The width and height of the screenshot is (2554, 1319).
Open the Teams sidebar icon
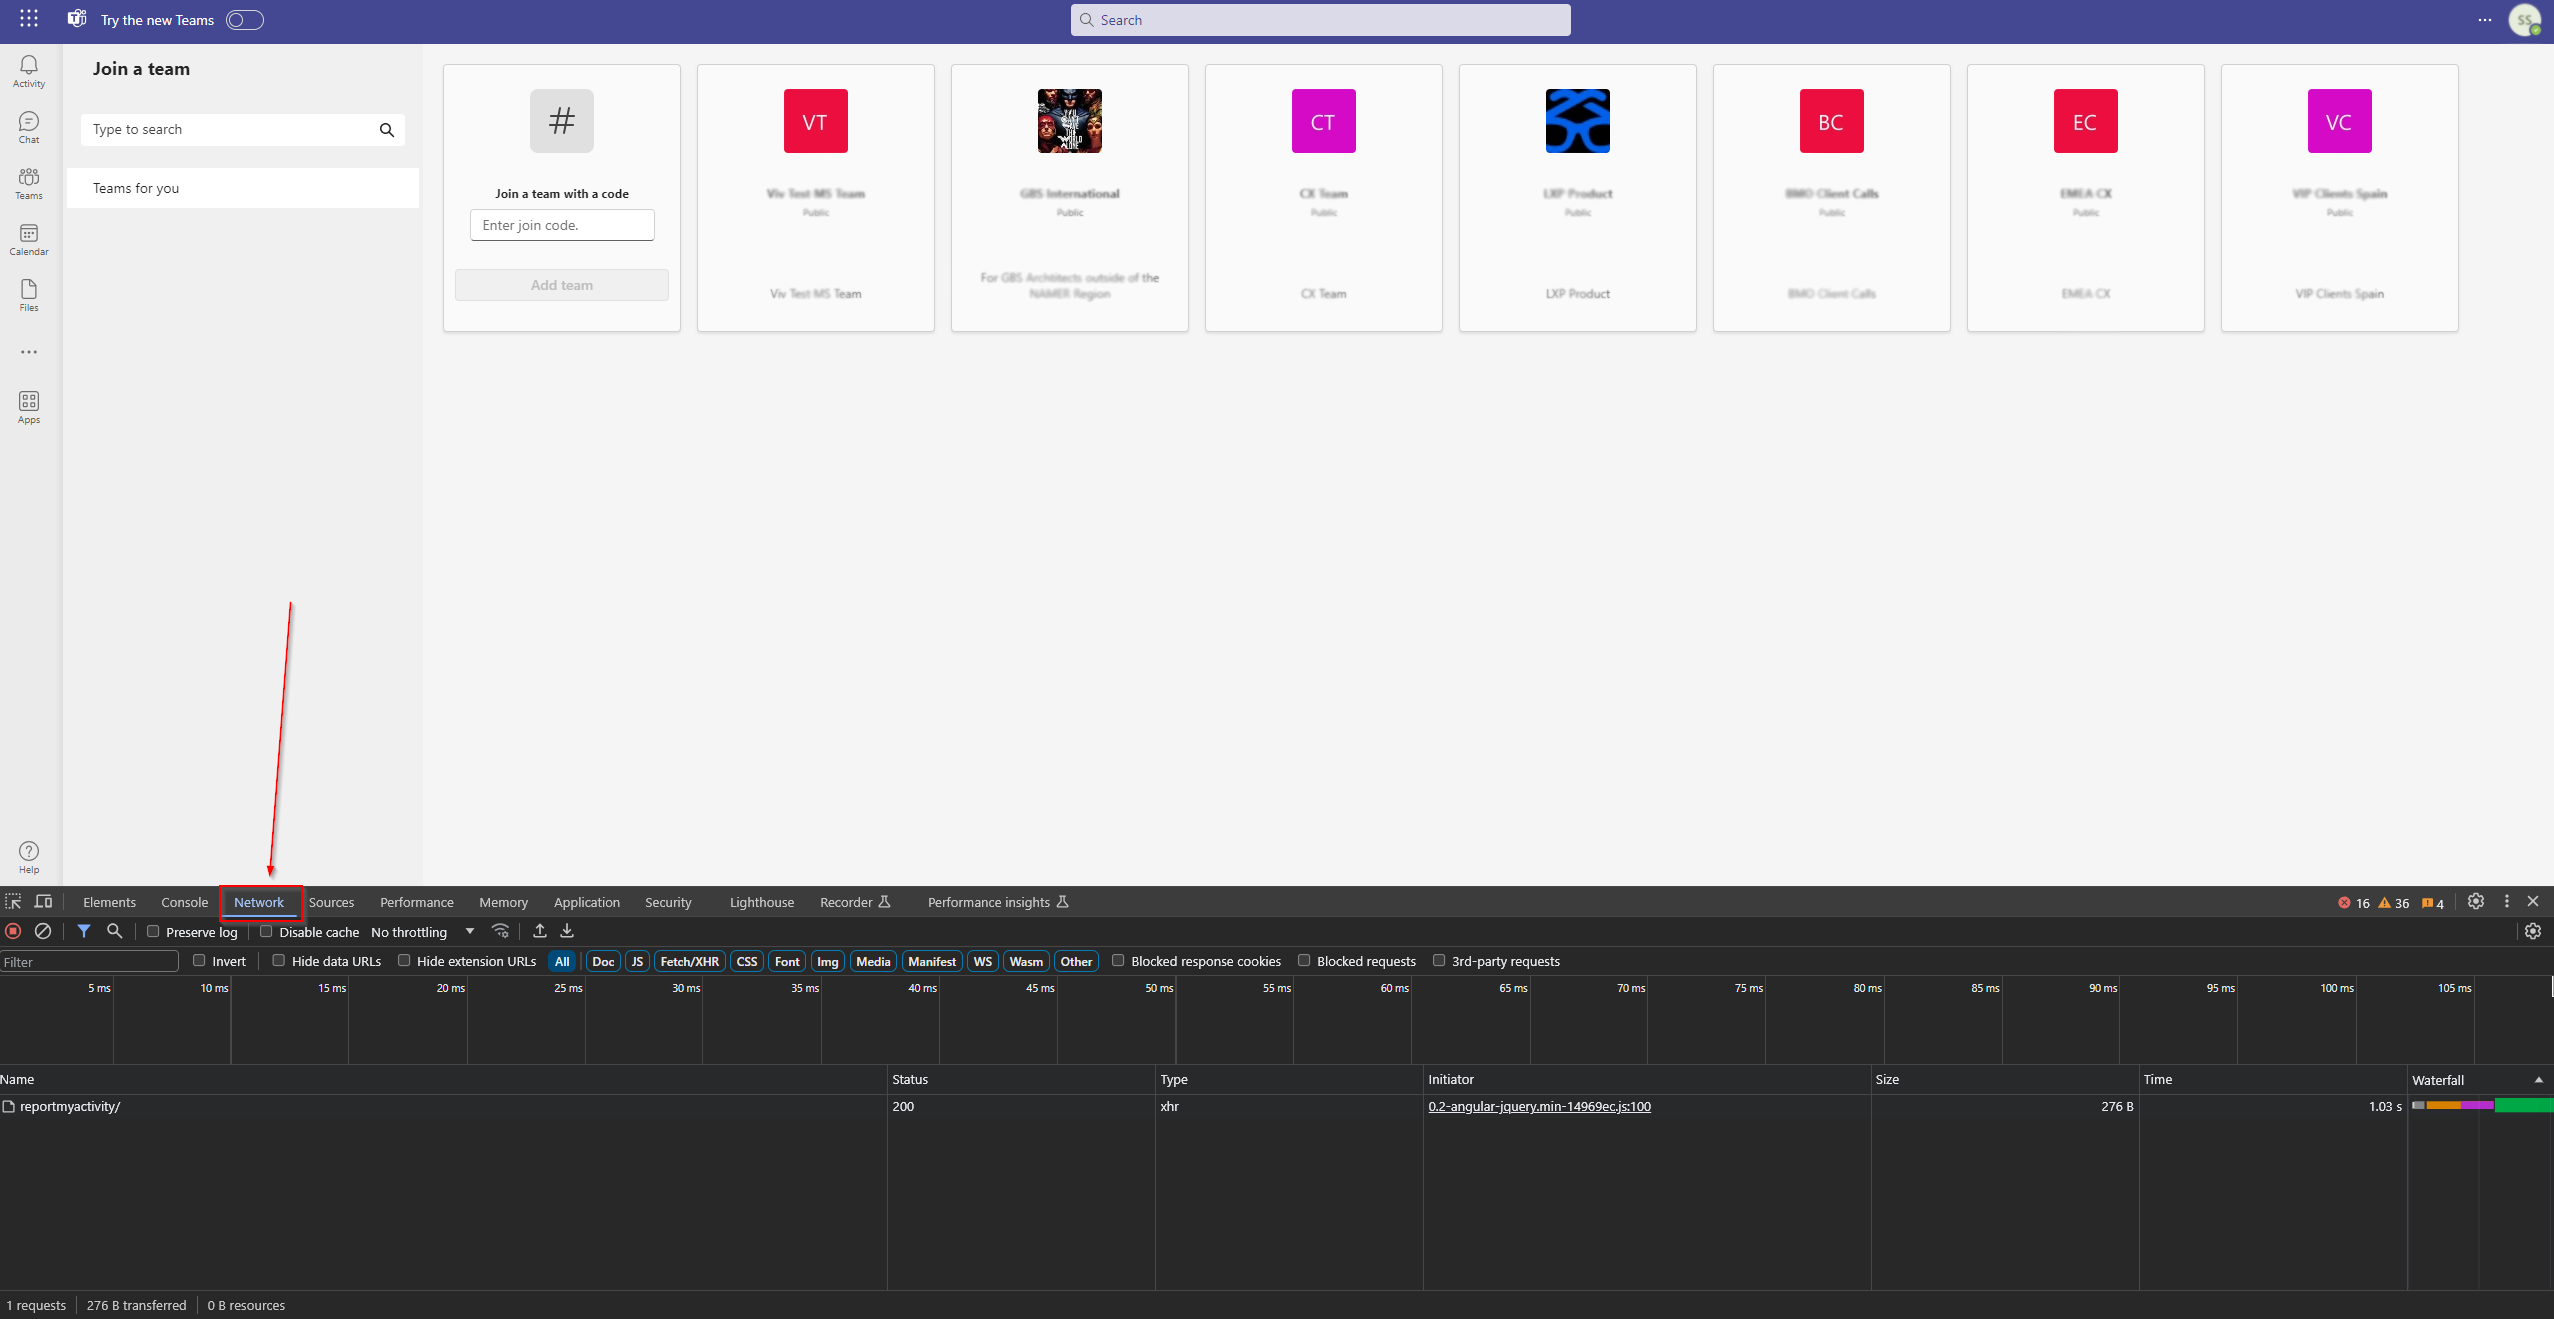click(29, 183)
